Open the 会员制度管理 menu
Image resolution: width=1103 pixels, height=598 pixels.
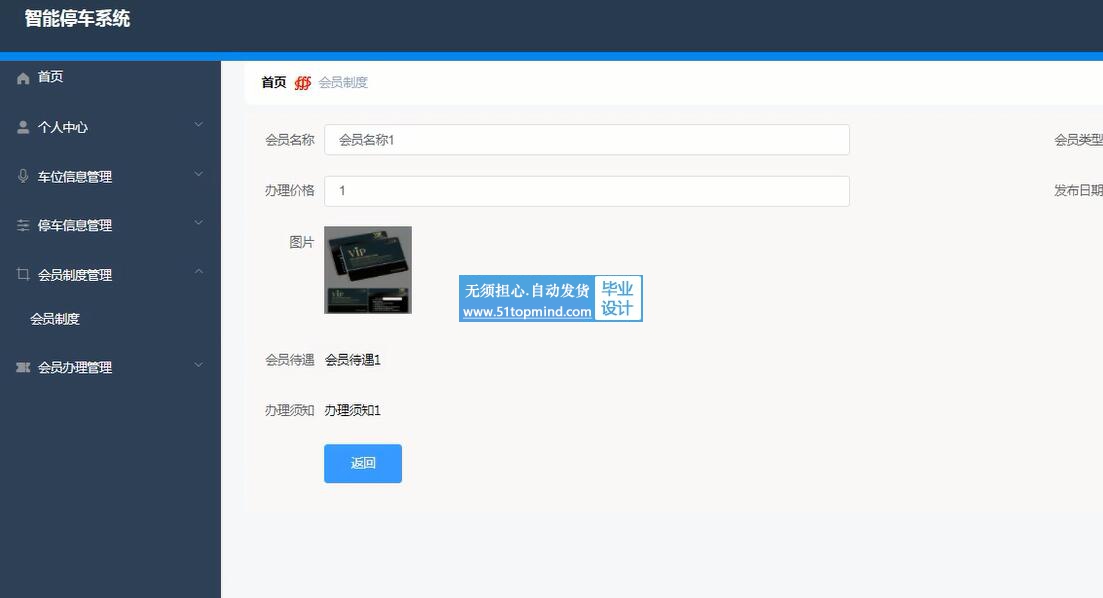click(x=110, y=274)
